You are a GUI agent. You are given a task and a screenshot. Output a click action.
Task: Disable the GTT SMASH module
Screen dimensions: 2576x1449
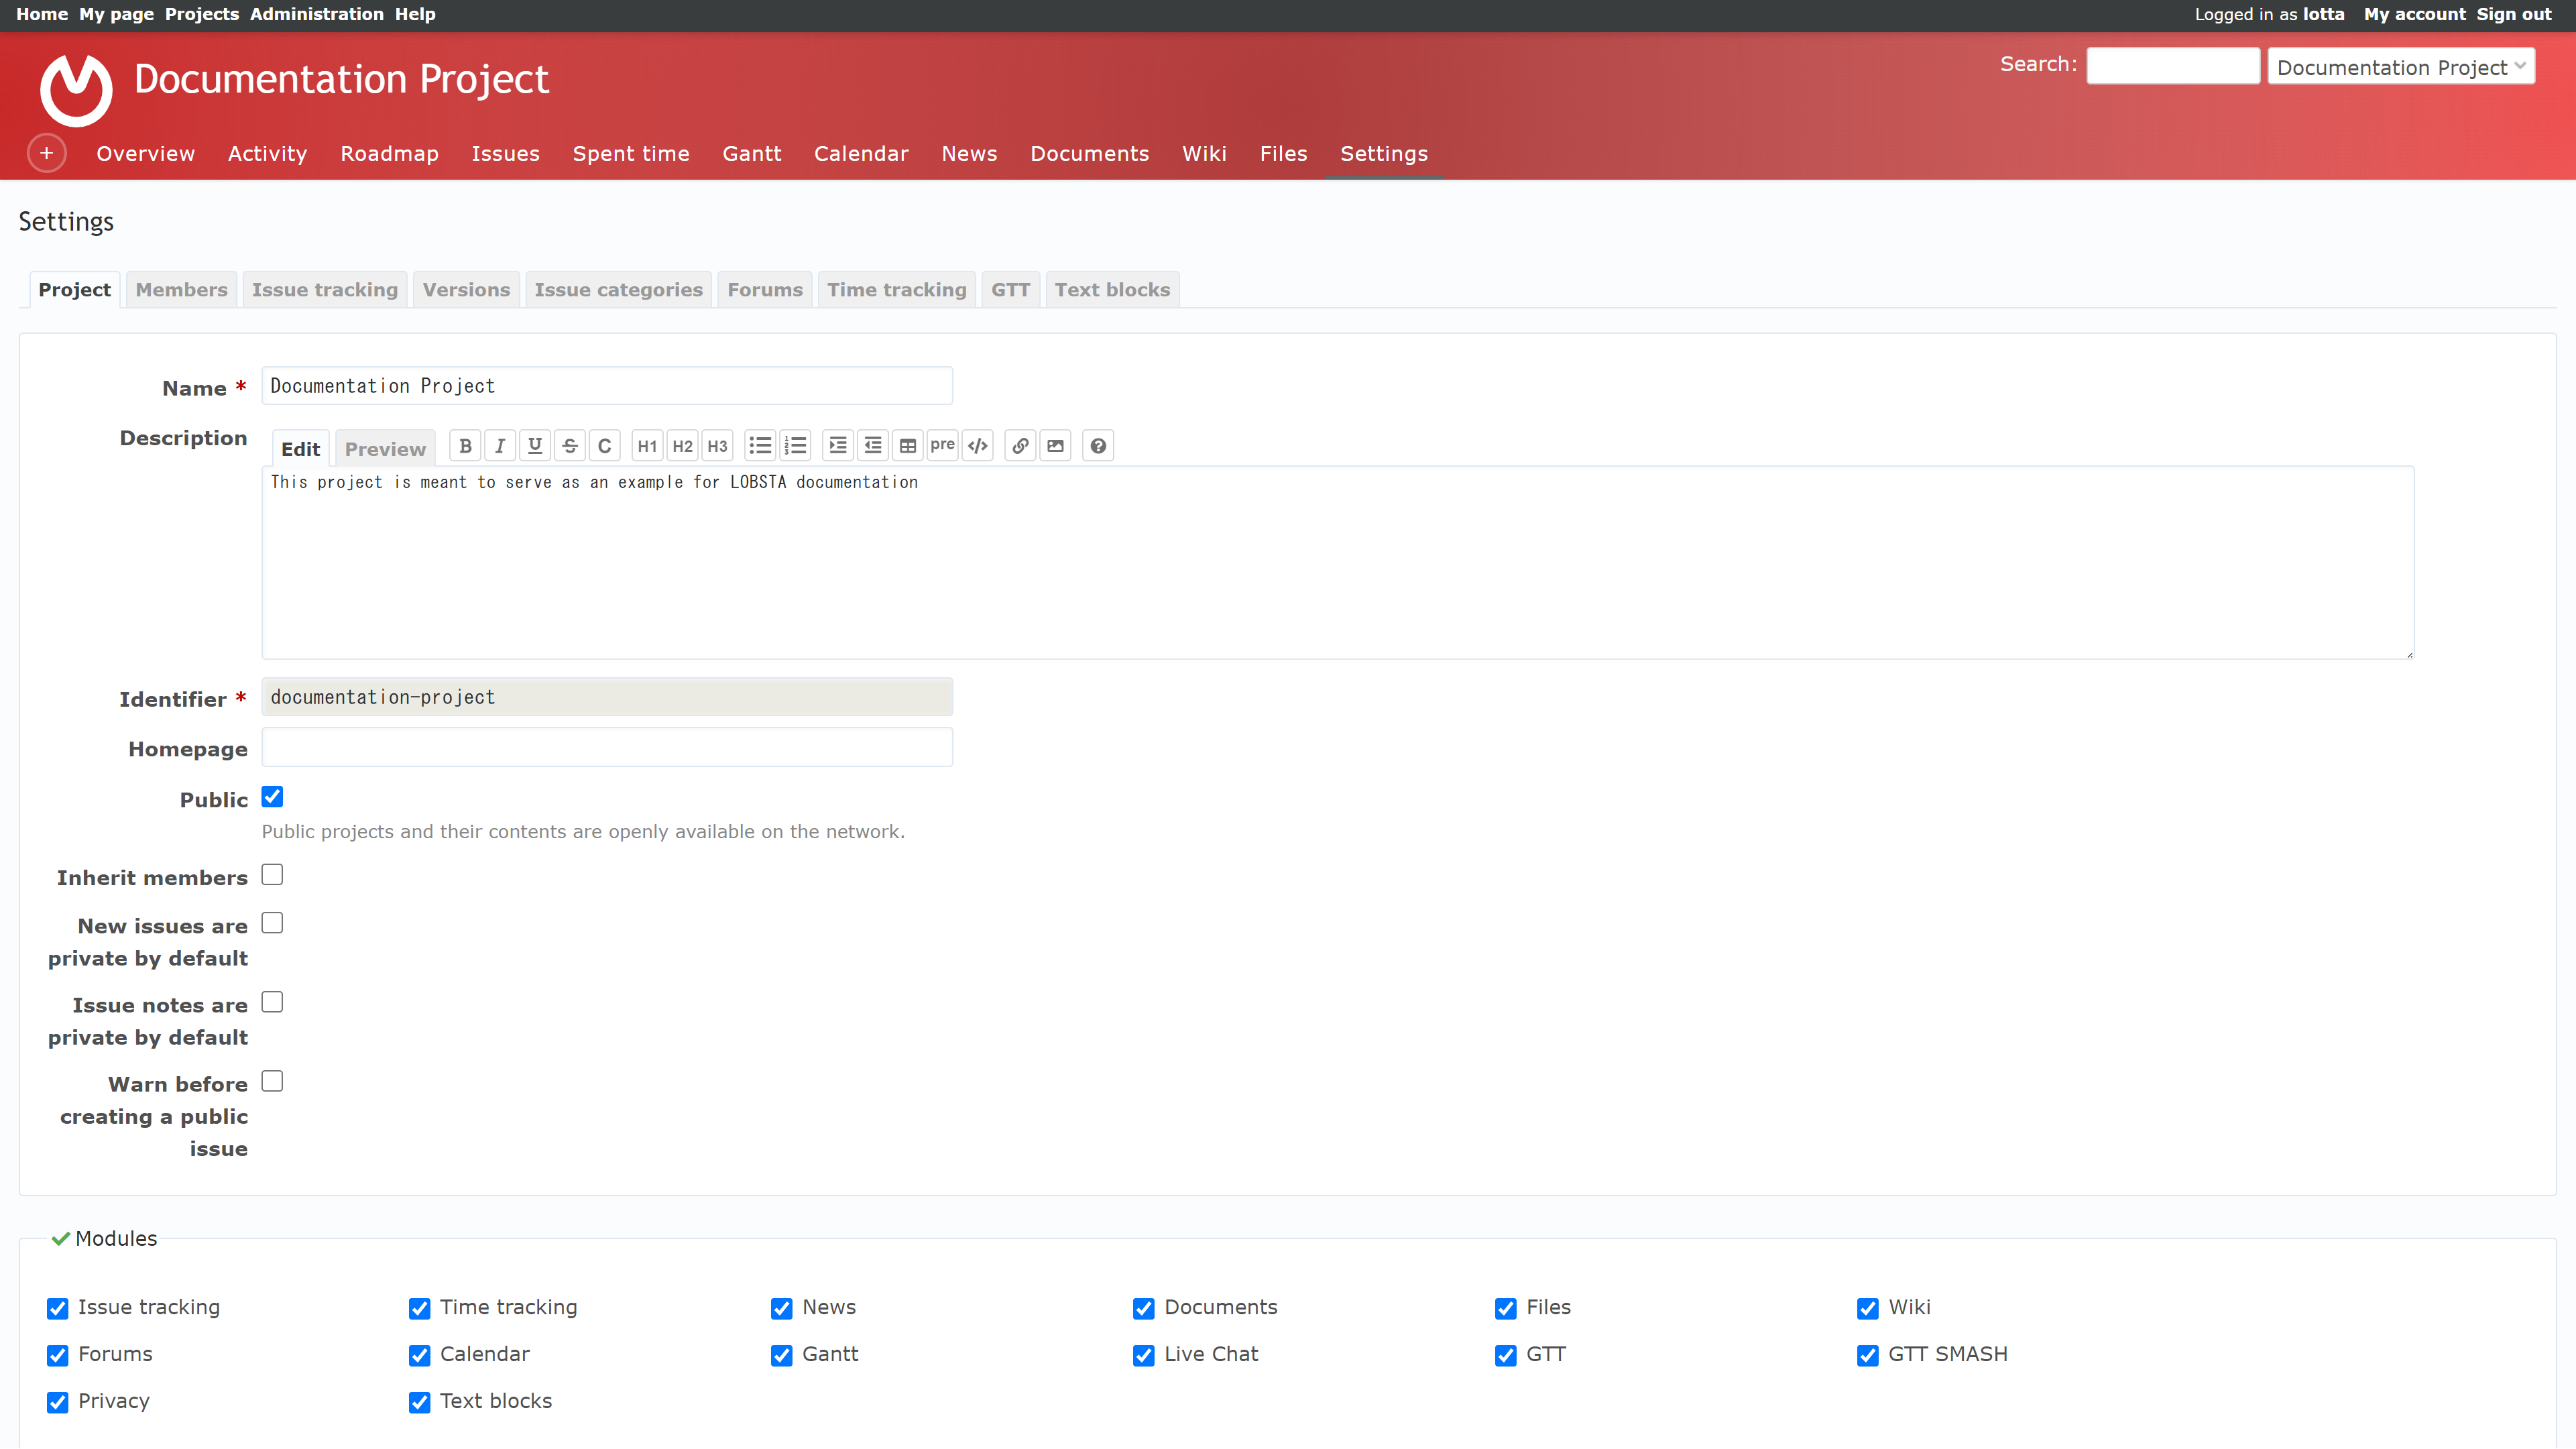[1868, 1356]
